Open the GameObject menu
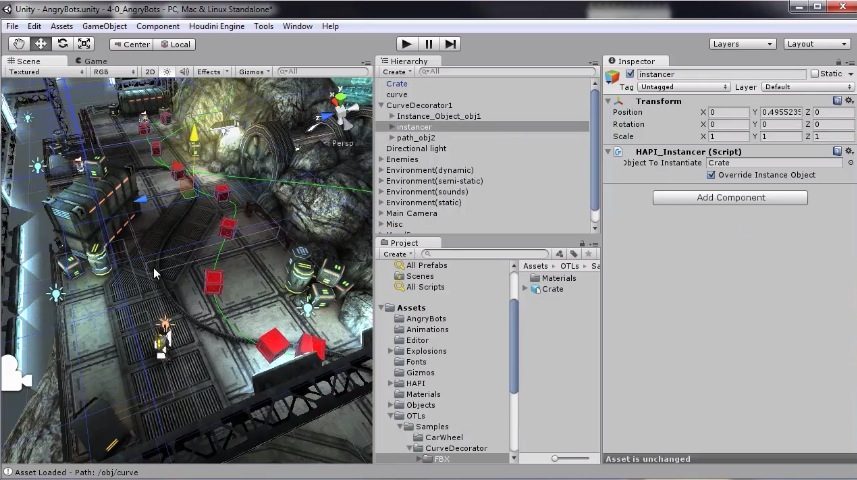 coord(104,26)
